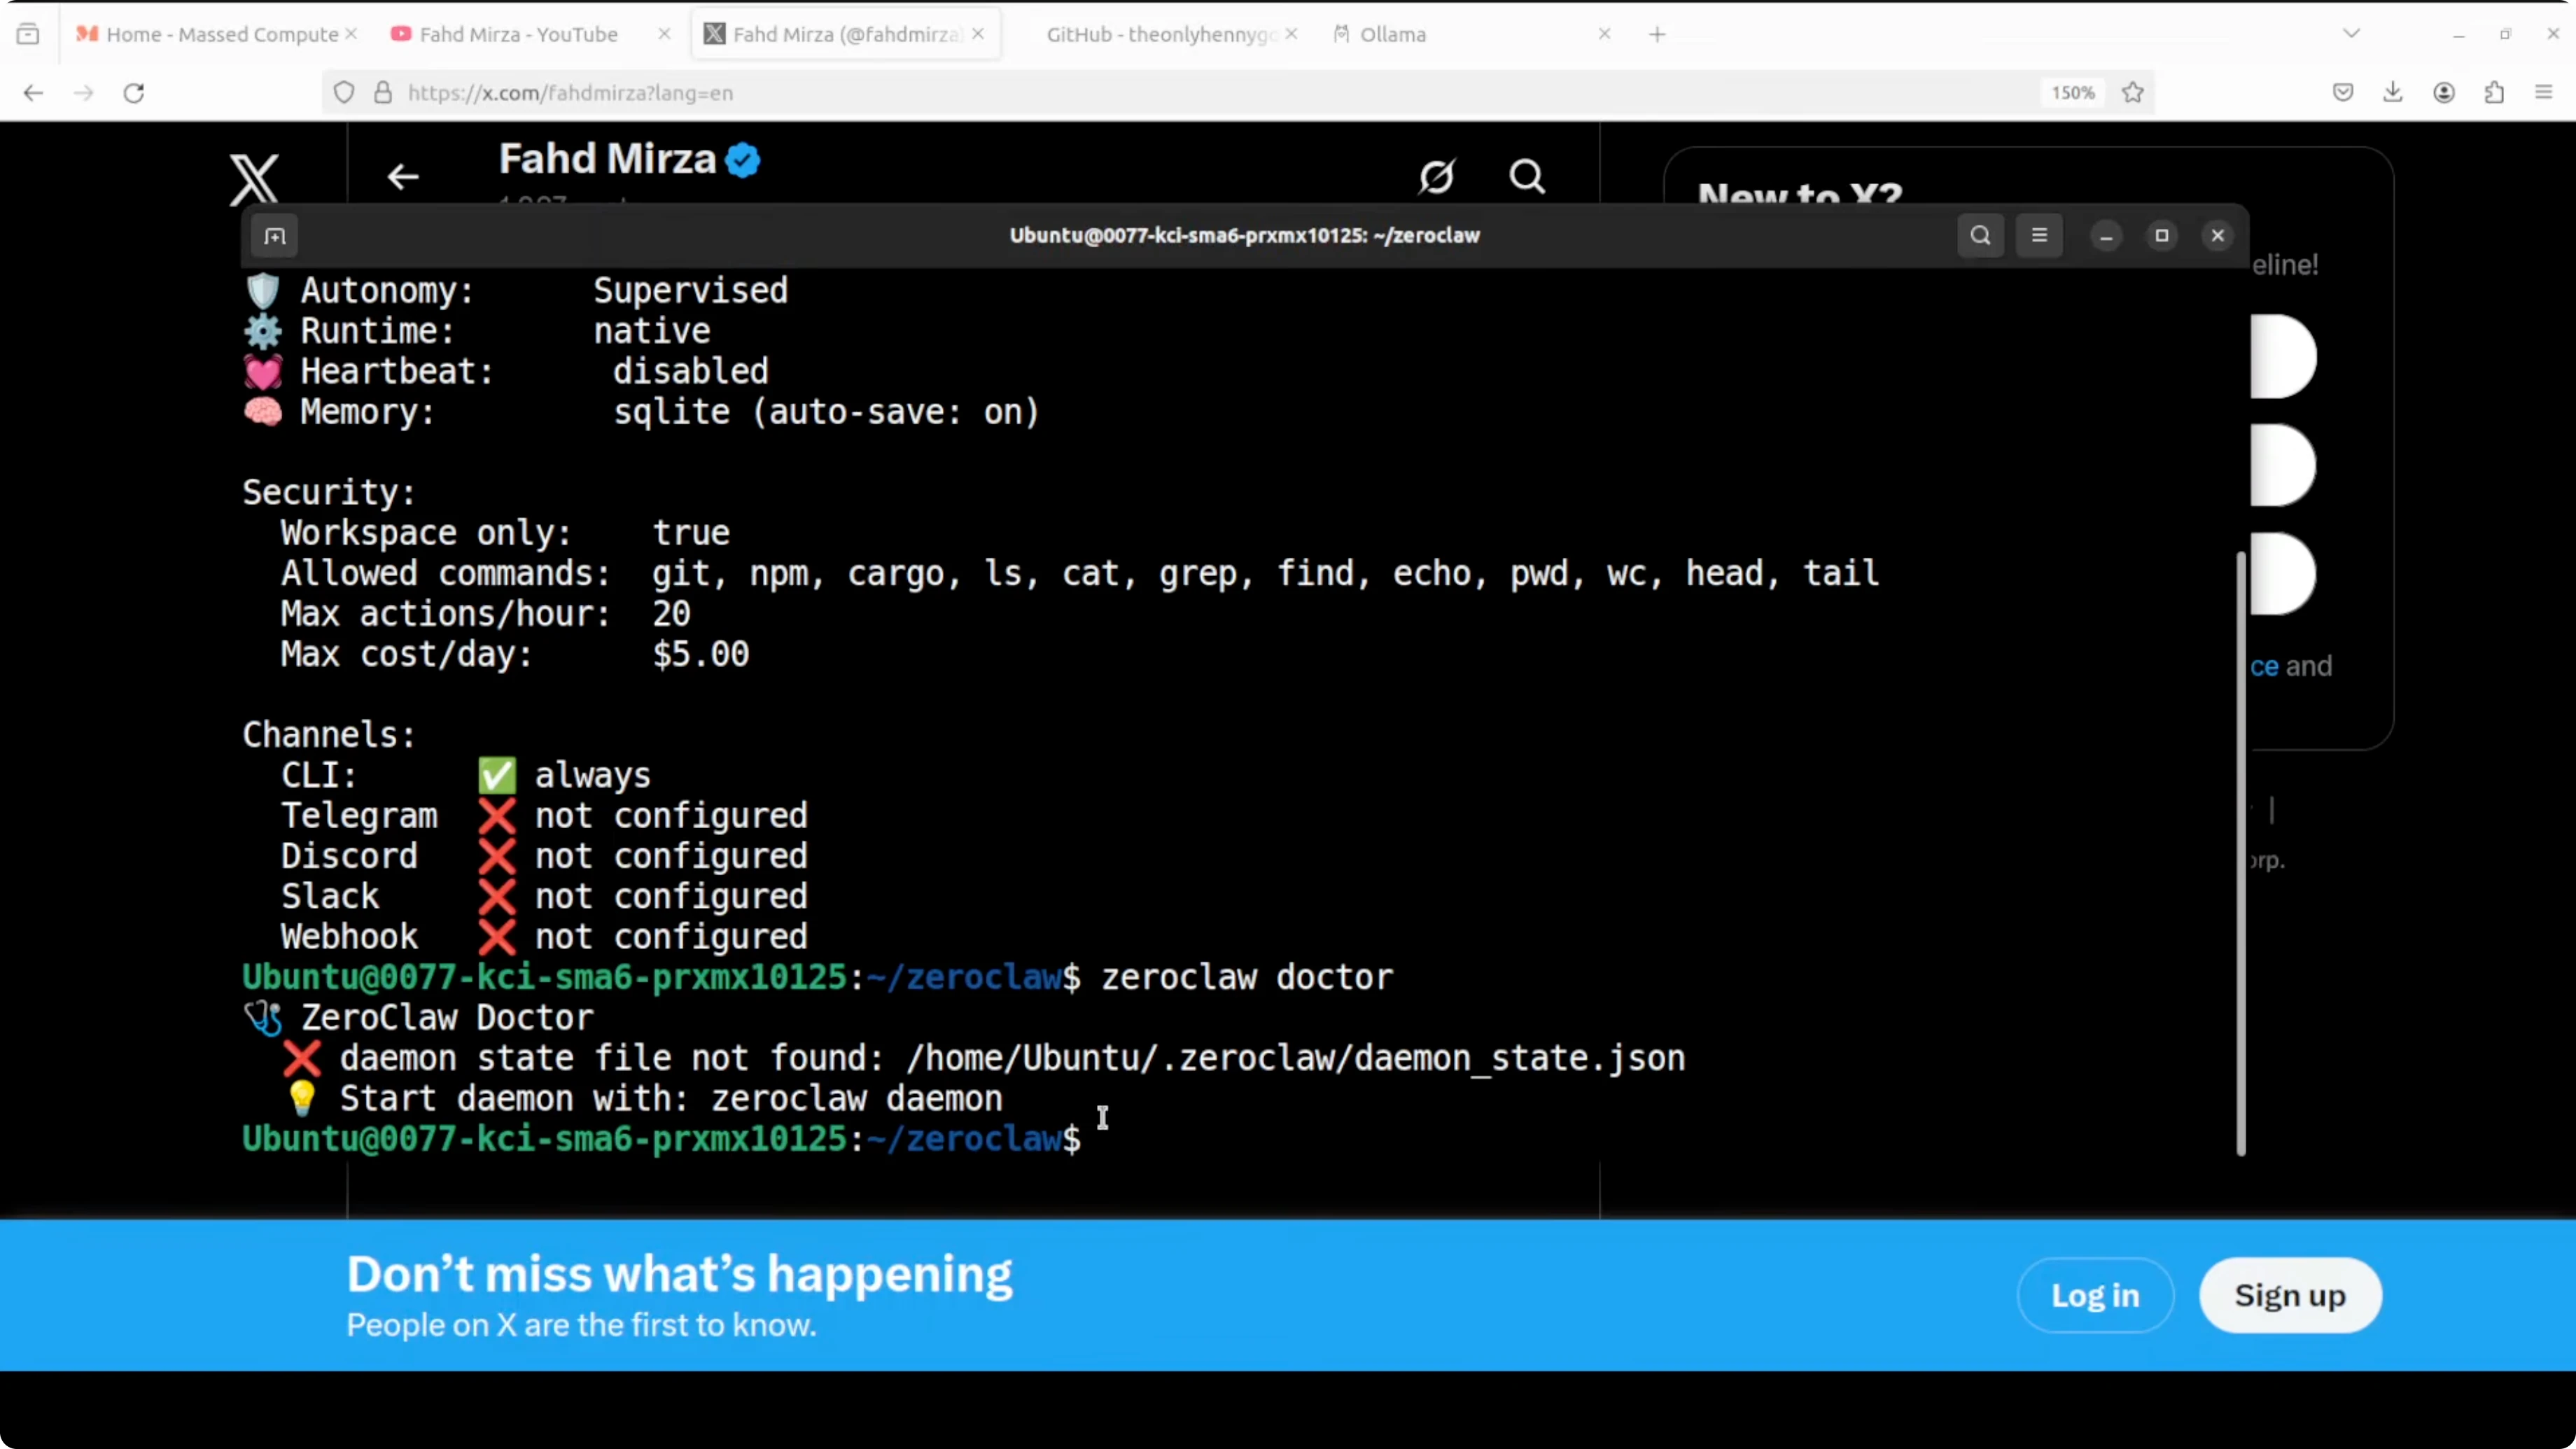The height and width of the screenshot is (1449, 2576).
Task: Click the Log in button
Action: pos(2095,1295)
